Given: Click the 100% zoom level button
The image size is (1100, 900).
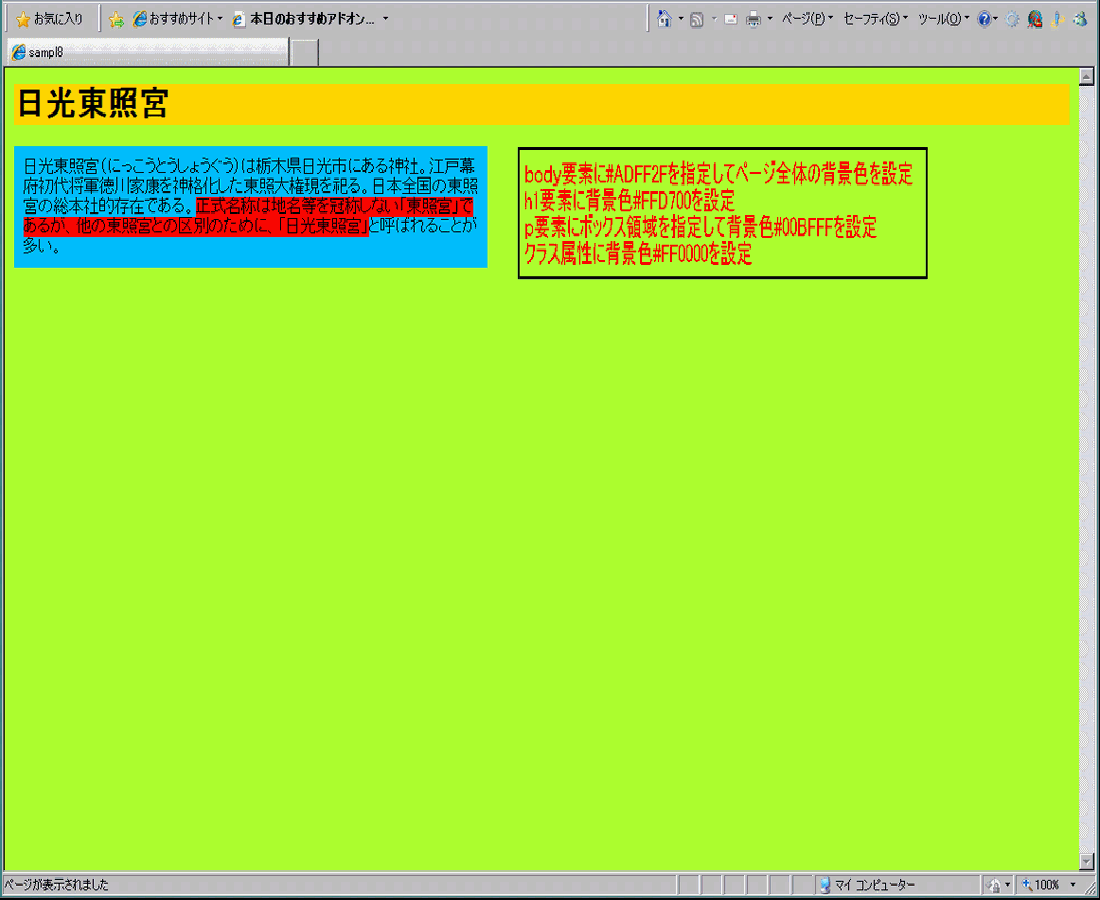Looking at the screenshot, I should click(x=1041, y=885).
